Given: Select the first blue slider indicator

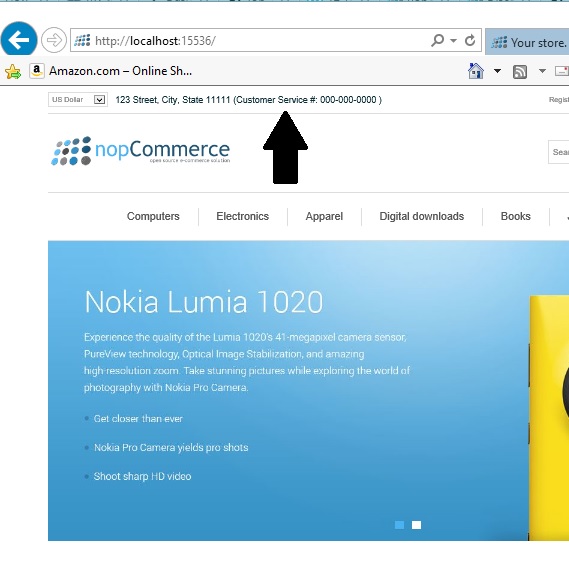Looking at the screenshot, I should pos(399,525).
